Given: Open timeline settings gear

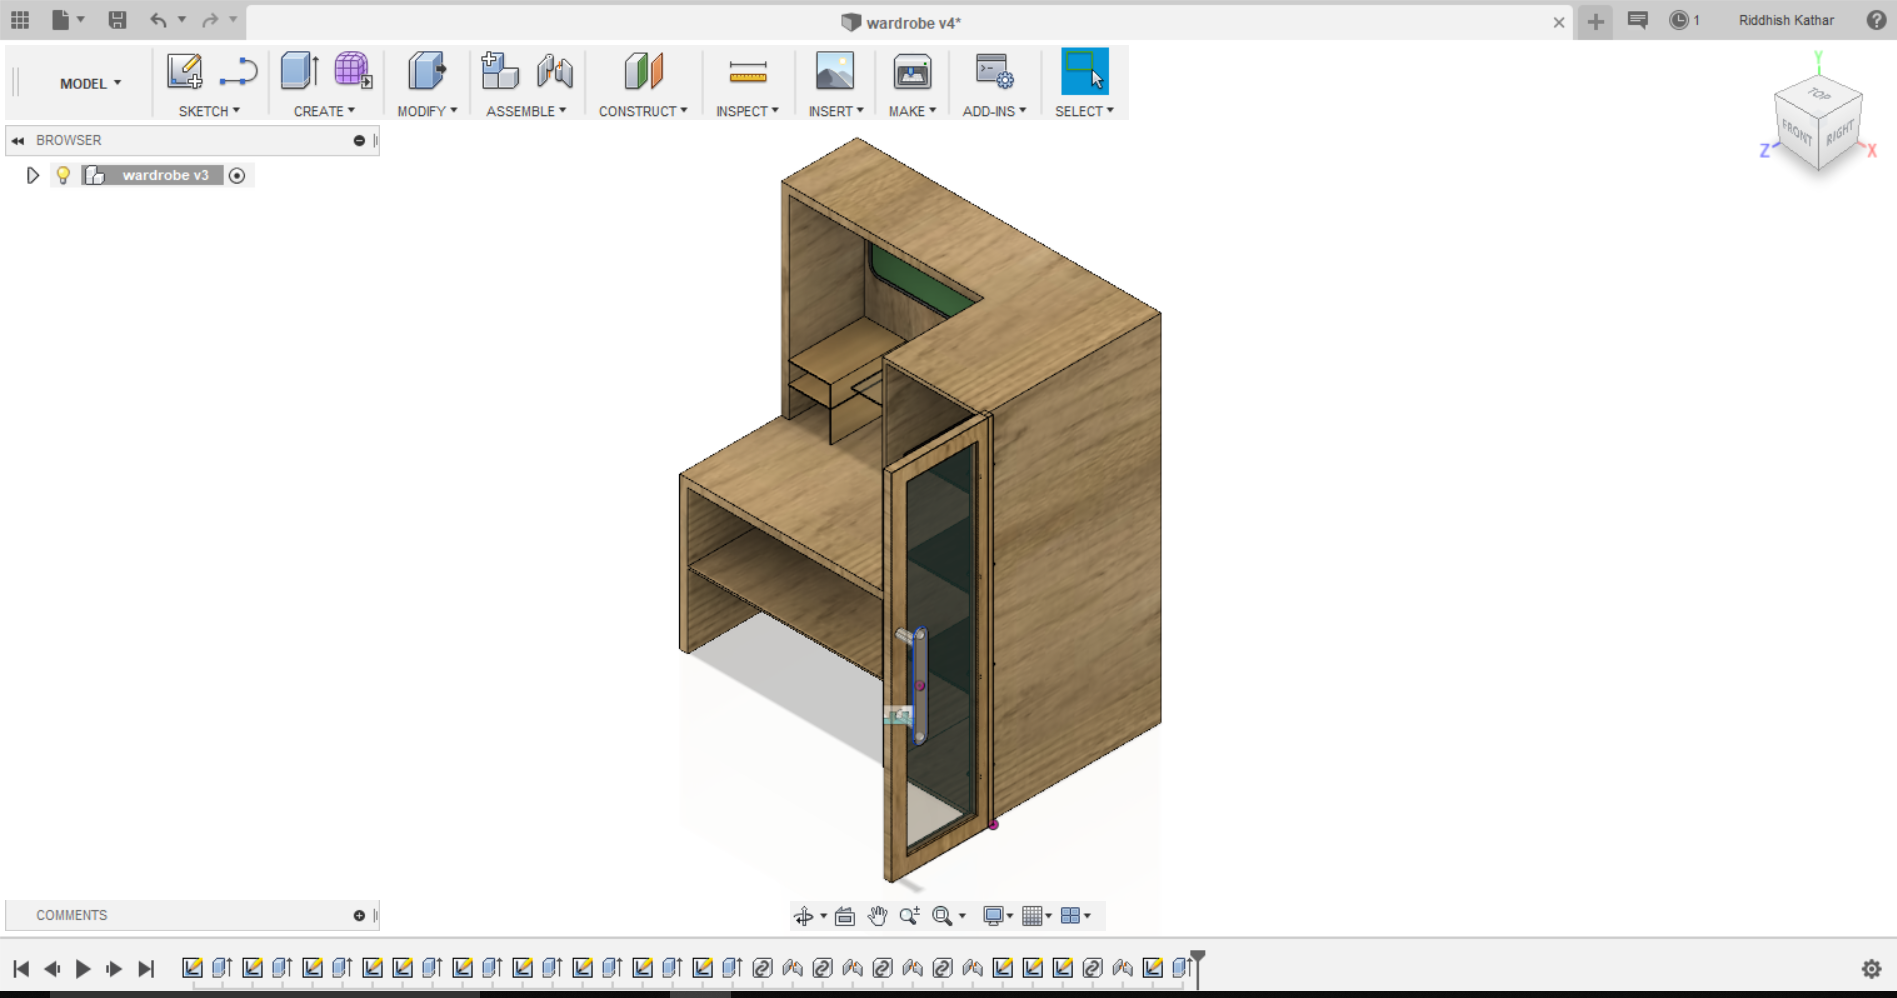Looking at the screenshot, I should (x=1871, y=968).
